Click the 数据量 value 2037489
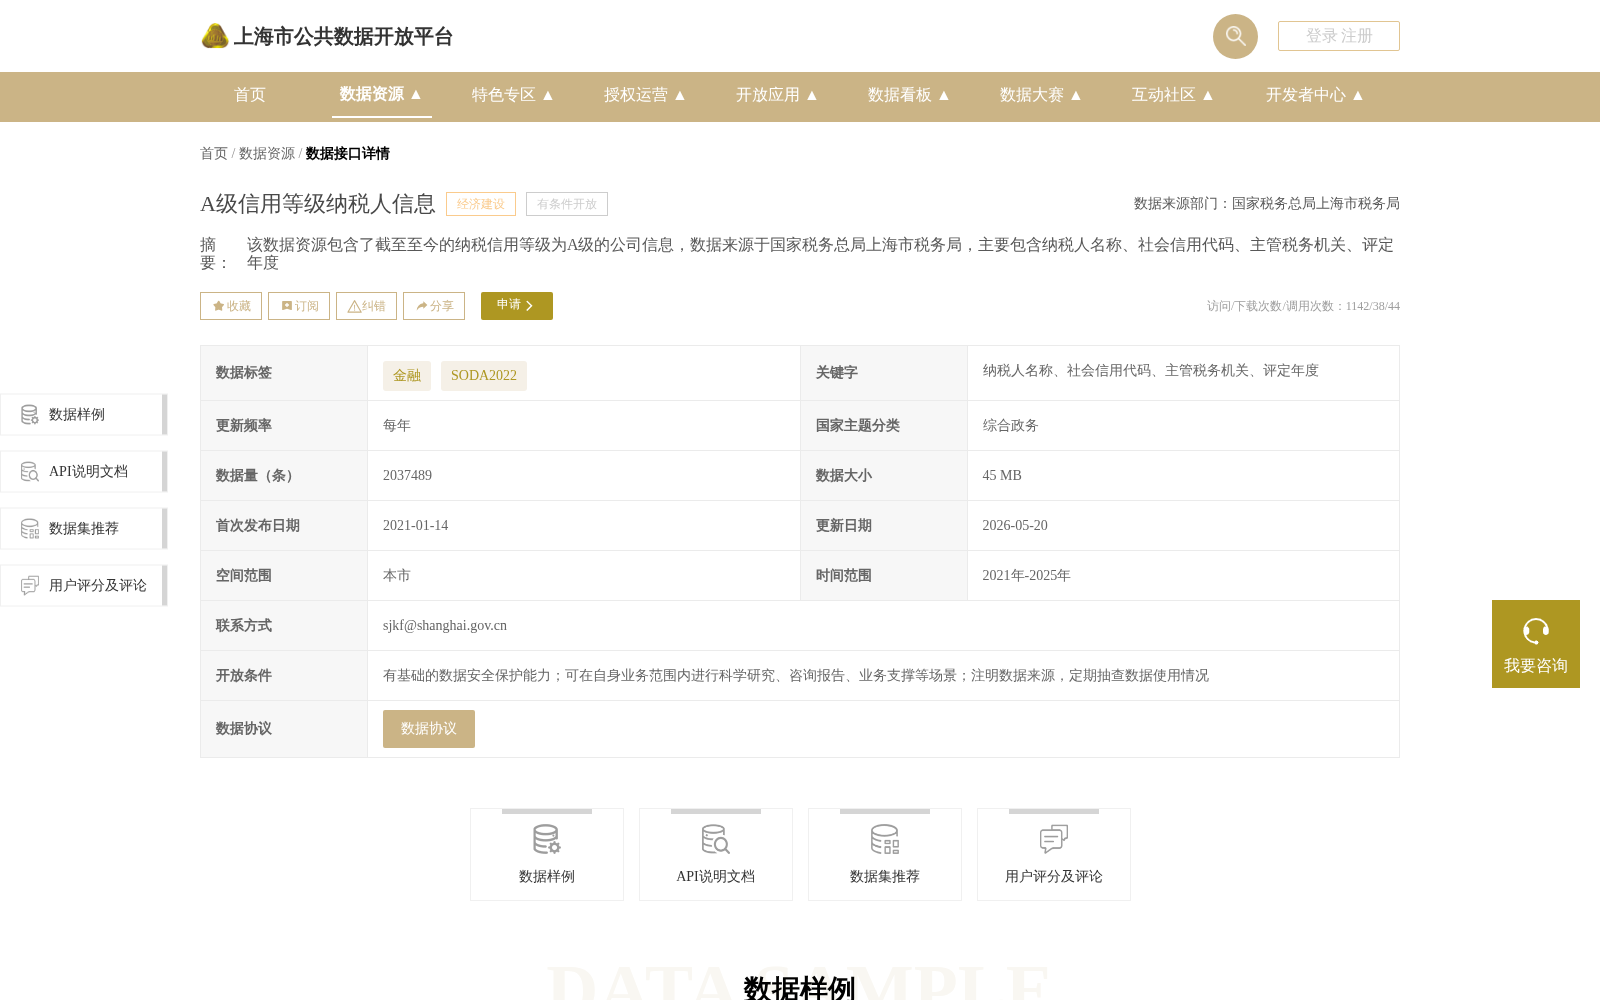 [408, 476]
